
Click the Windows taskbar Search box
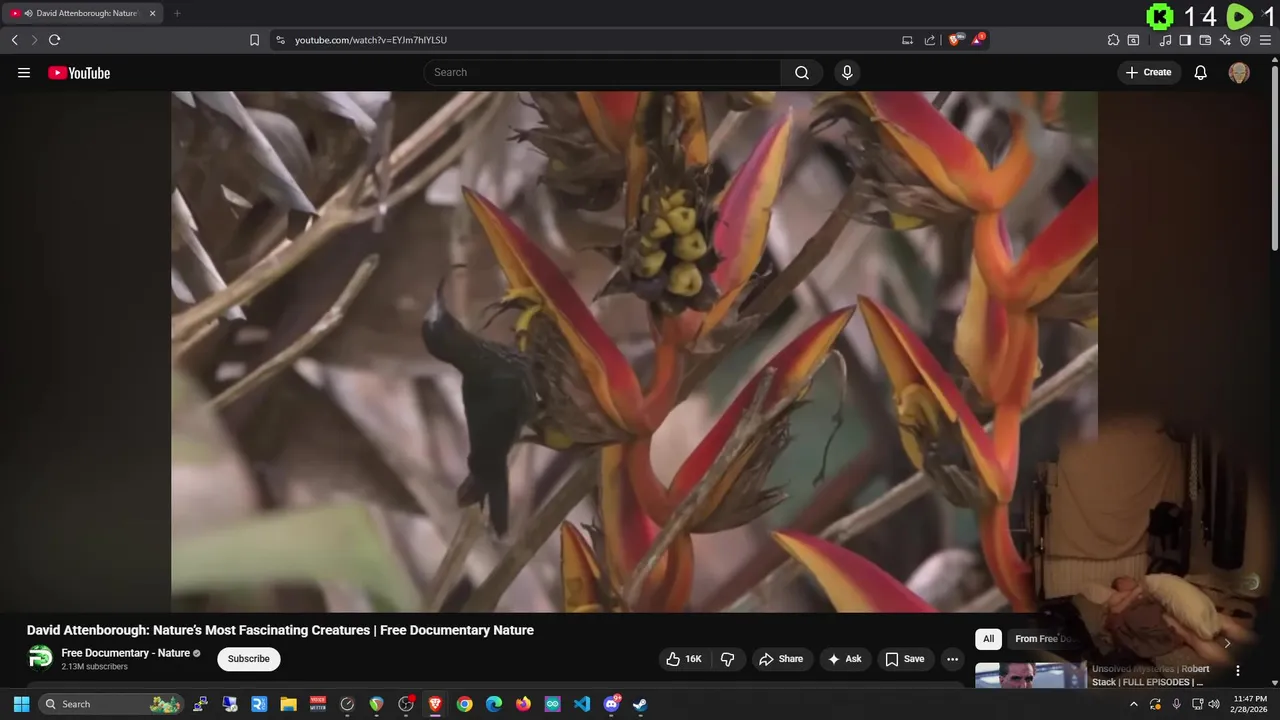112,704
